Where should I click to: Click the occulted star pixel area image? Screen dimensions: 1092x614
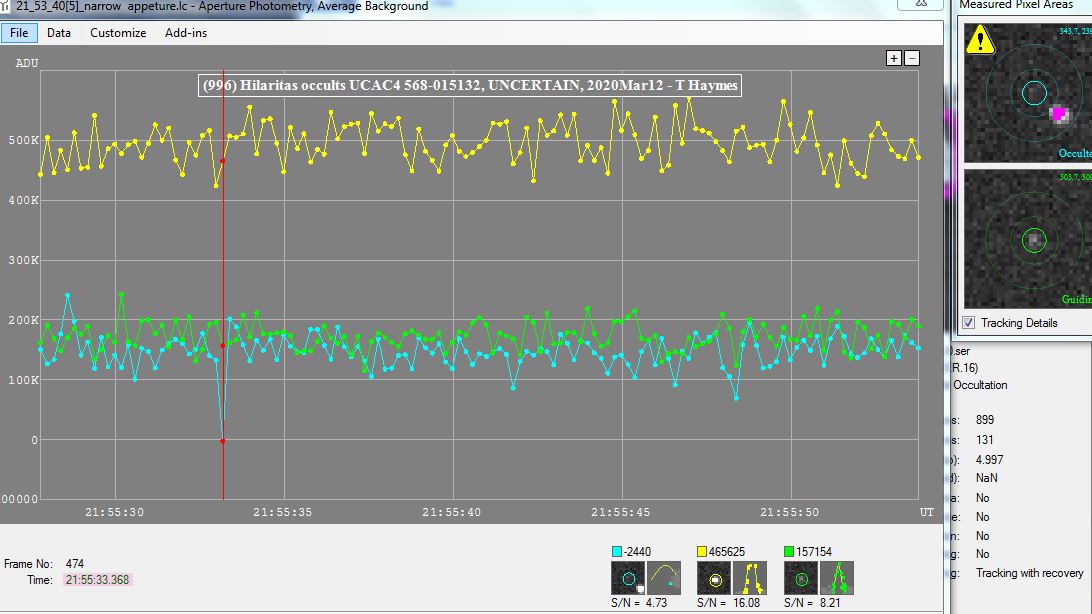1028,92
